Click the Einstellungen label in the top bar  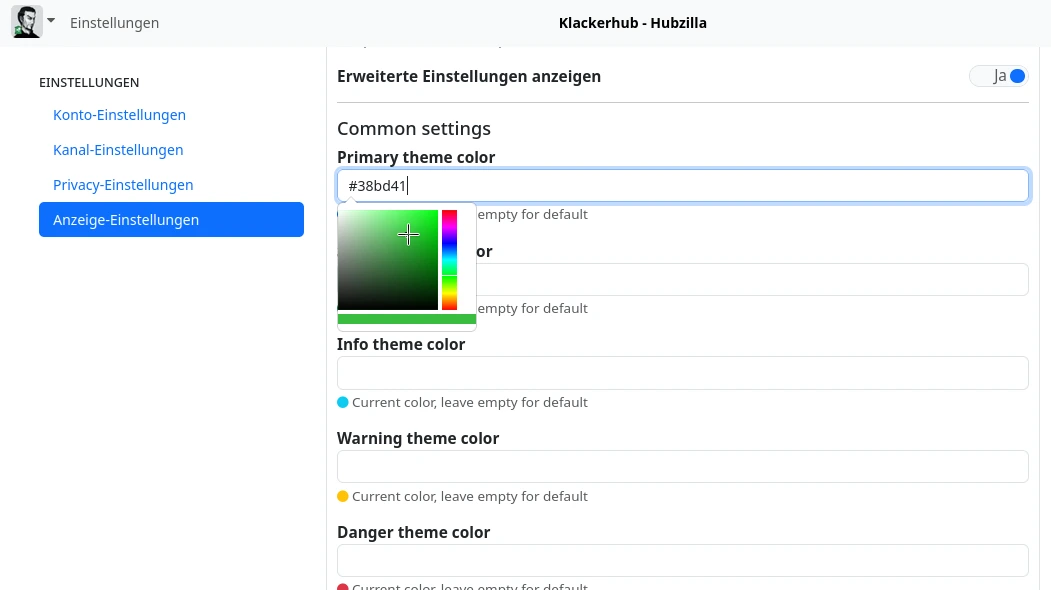(x=114, y=23)
